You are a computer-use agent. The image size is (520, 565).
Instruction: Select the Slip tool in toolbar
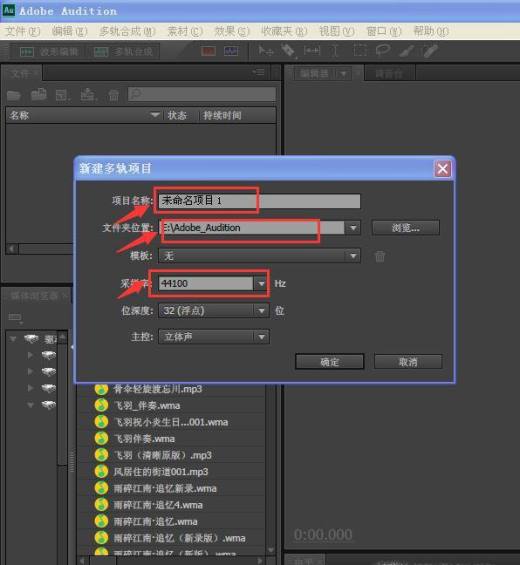(312, 51)
